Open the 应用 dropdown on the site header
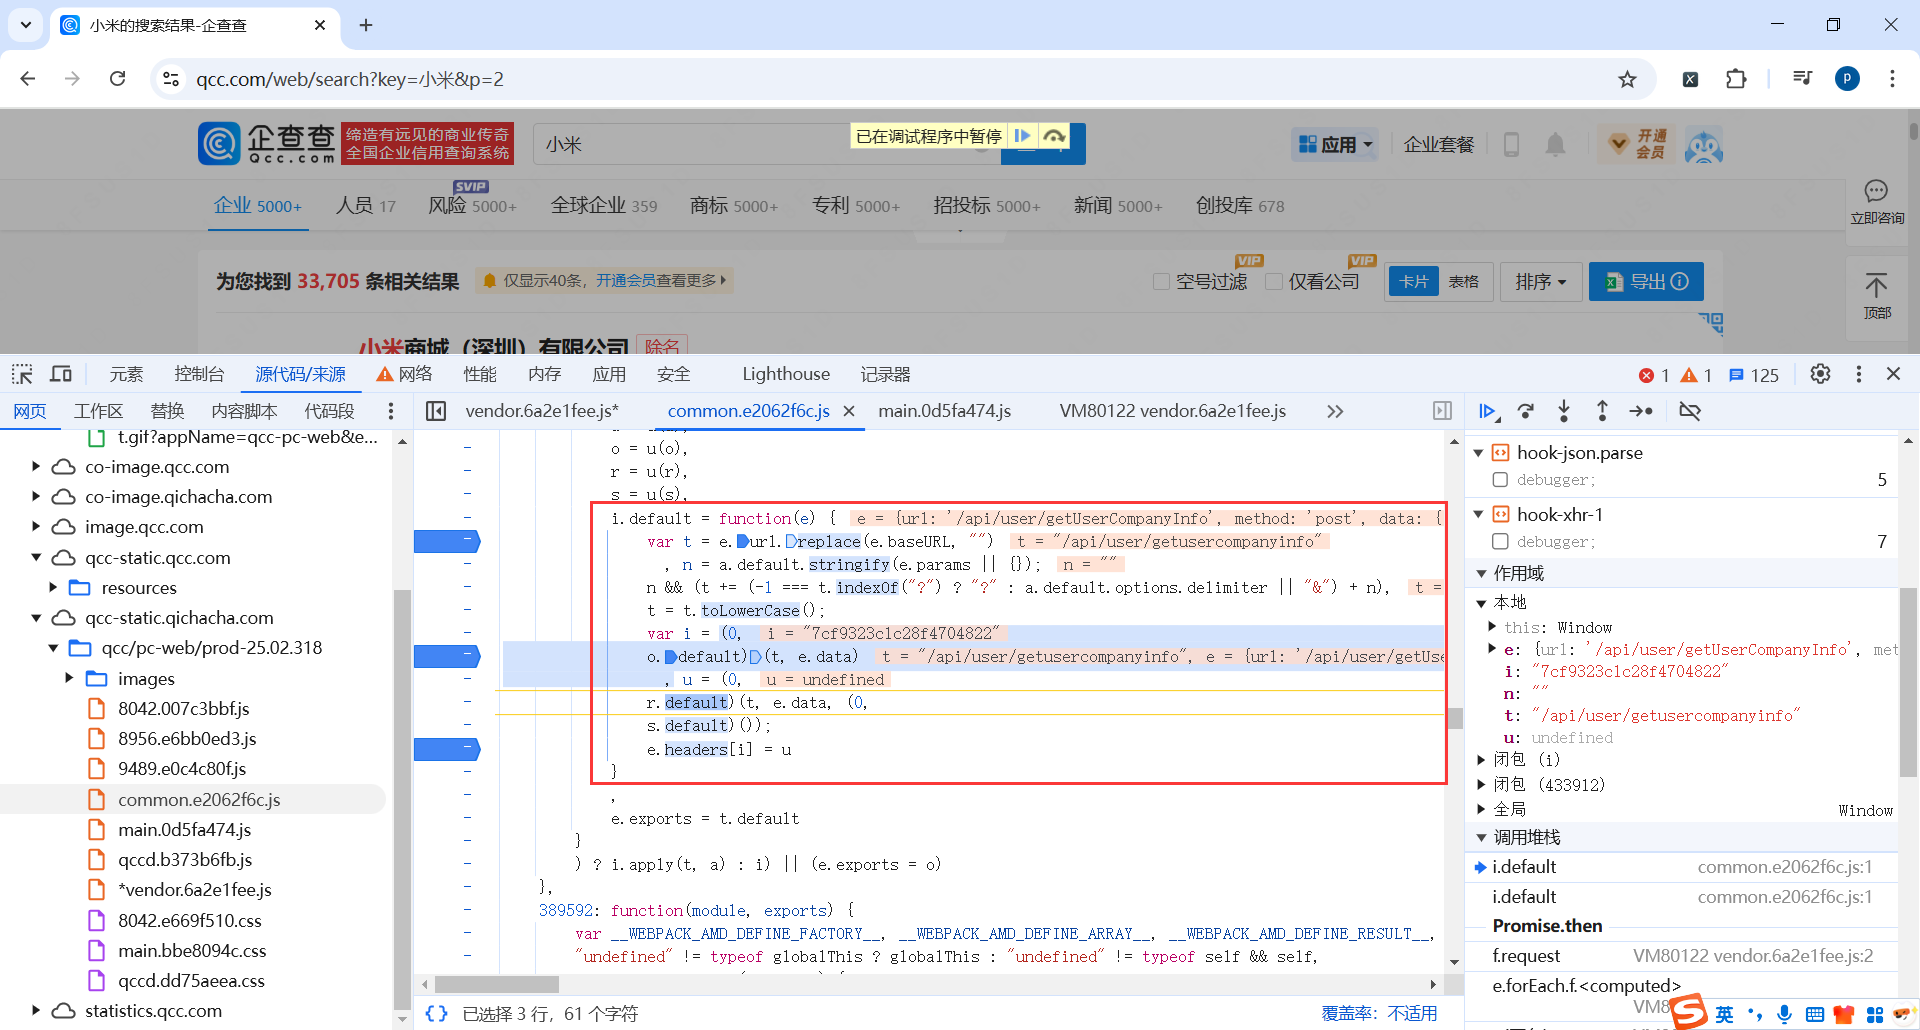The width and height of the screenshot is (1920, 1030). pyautogui.click(x=1336, y=145)
